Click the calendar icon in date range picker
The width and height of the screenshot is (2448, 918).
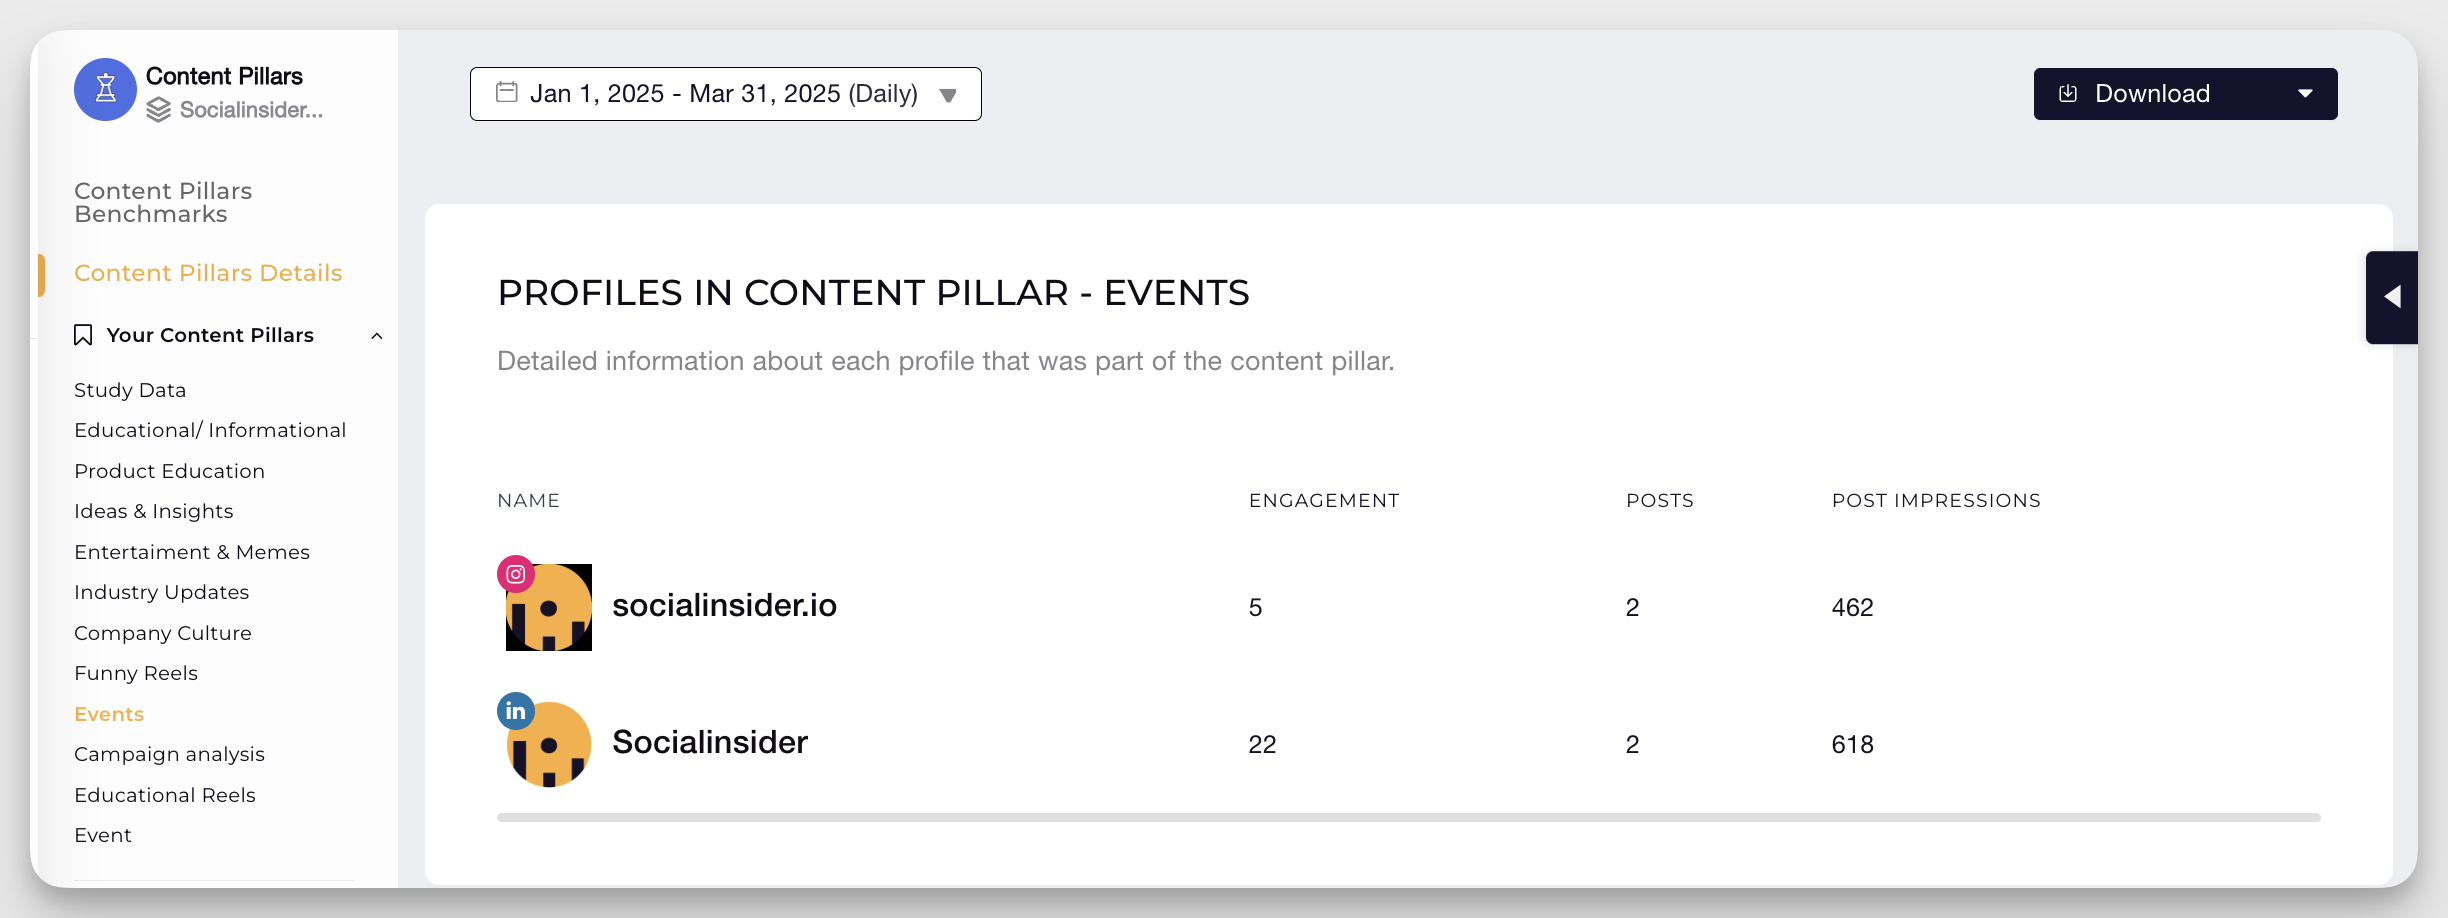(x=507, y=93)
